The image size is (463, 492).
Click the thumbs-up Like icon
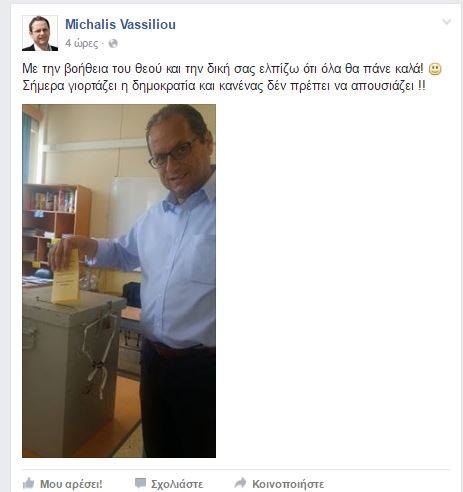pos(29,483)
